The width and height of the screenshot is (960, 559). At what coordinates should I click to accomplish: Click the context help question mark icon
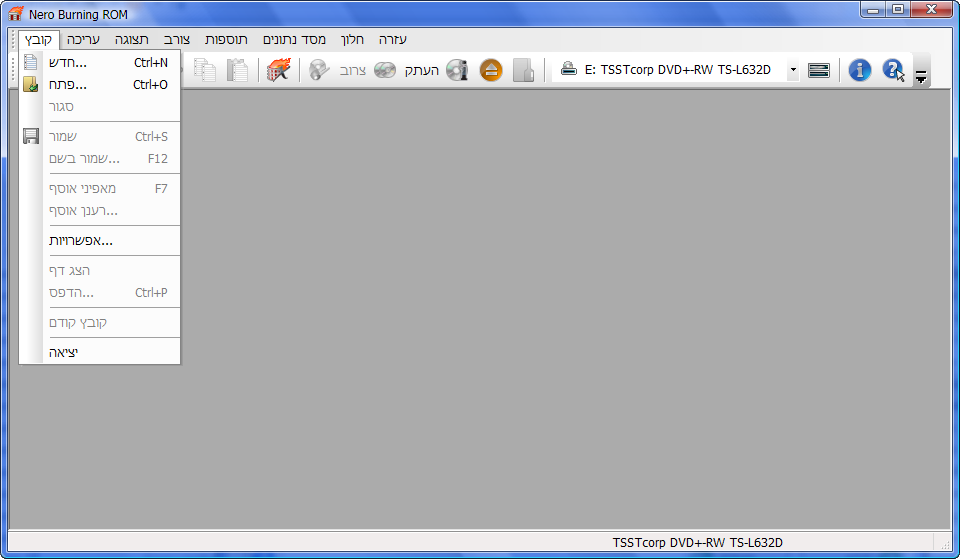tap(893, 70)
